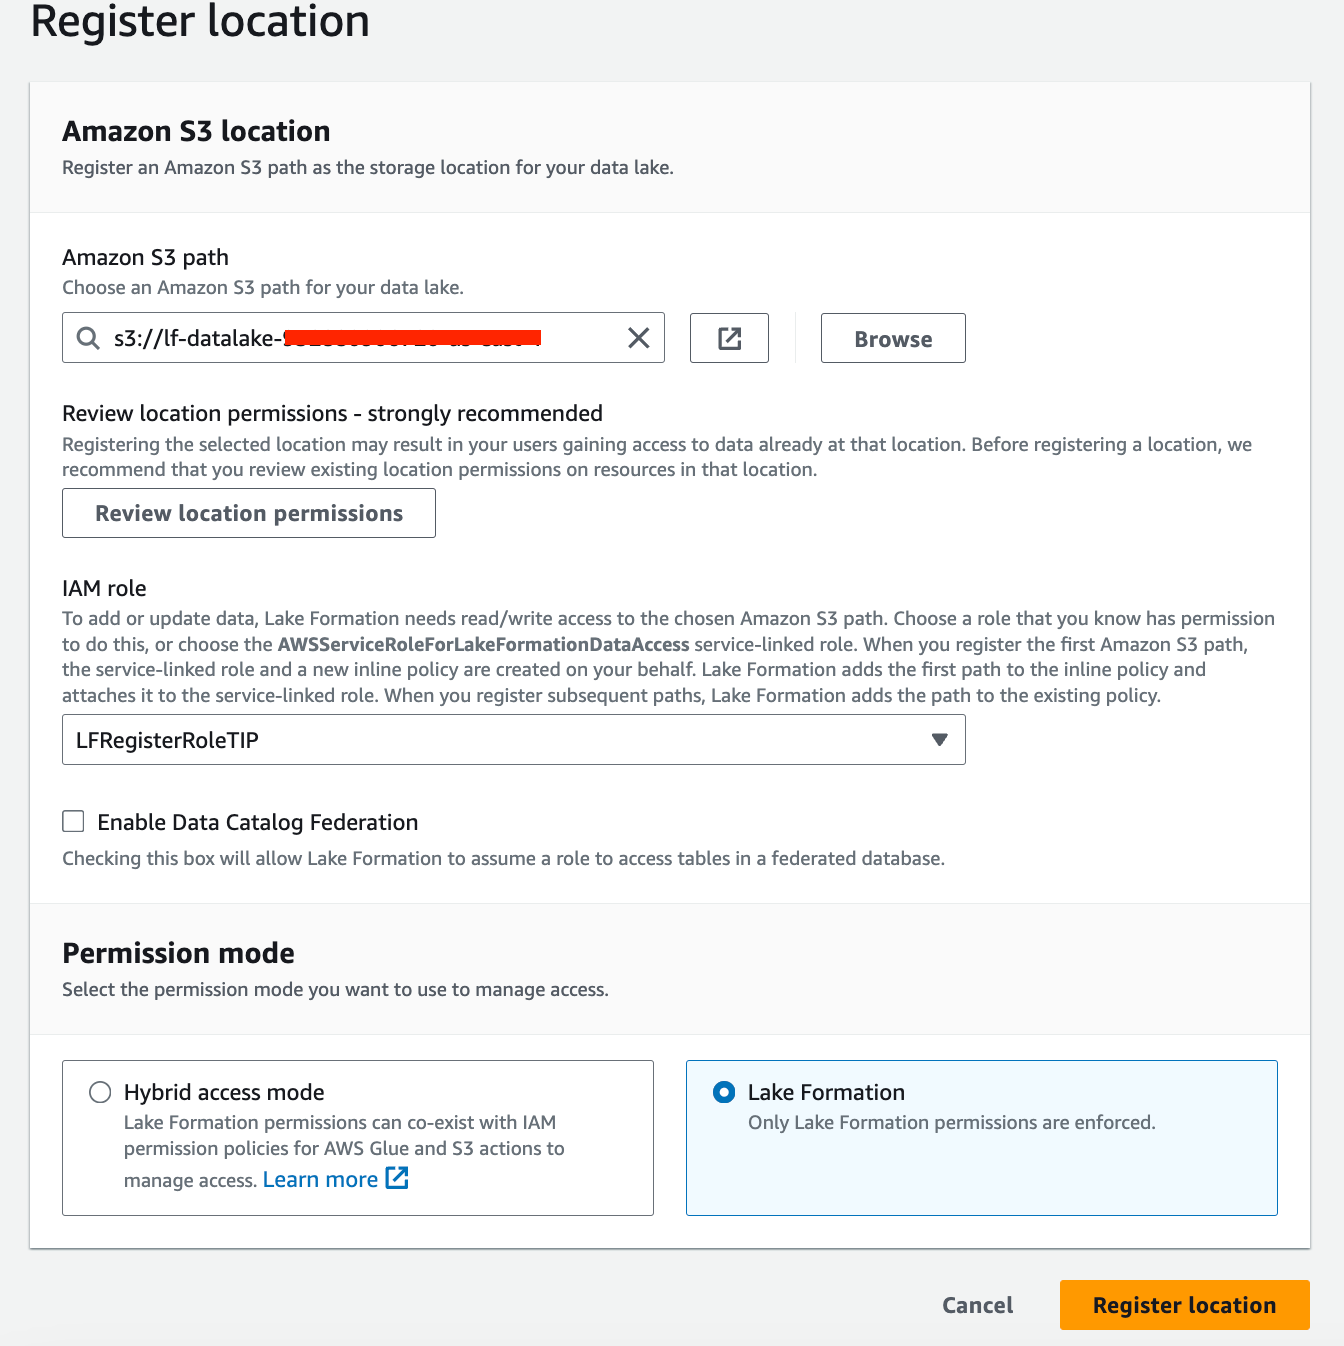Click the Lake Formation option title text
Screen dimensions: 1344x1346
point(826,1092)
